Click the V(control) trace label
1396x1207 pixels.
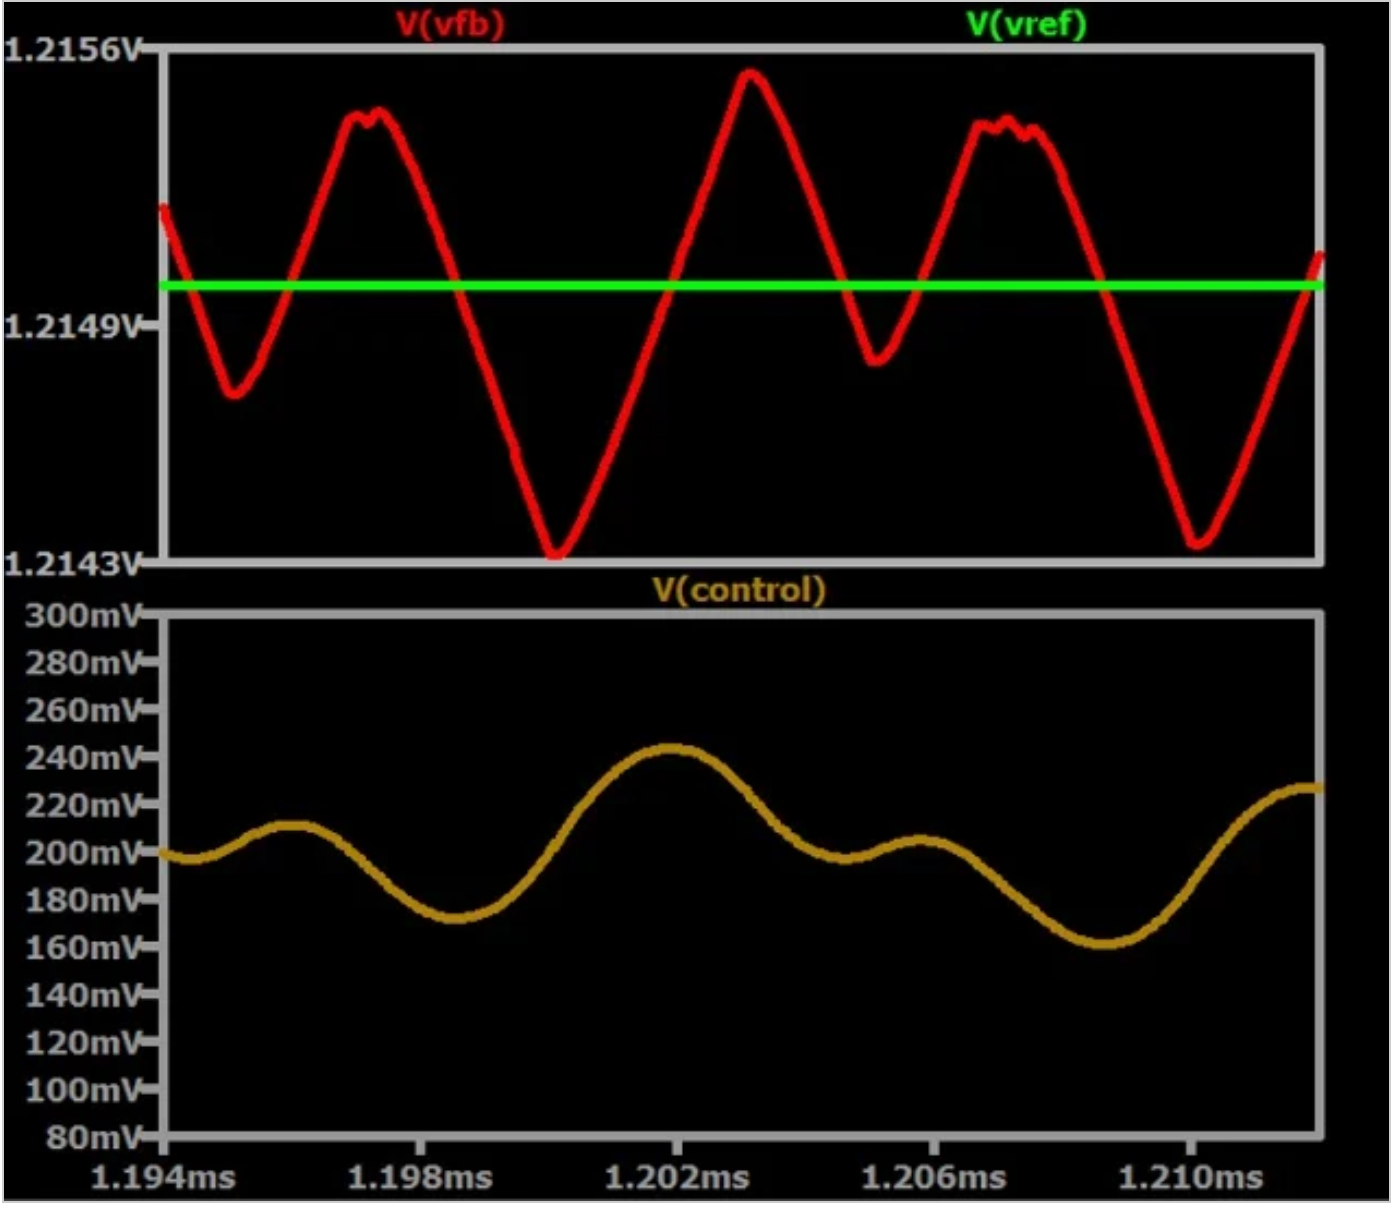point(739,589)
